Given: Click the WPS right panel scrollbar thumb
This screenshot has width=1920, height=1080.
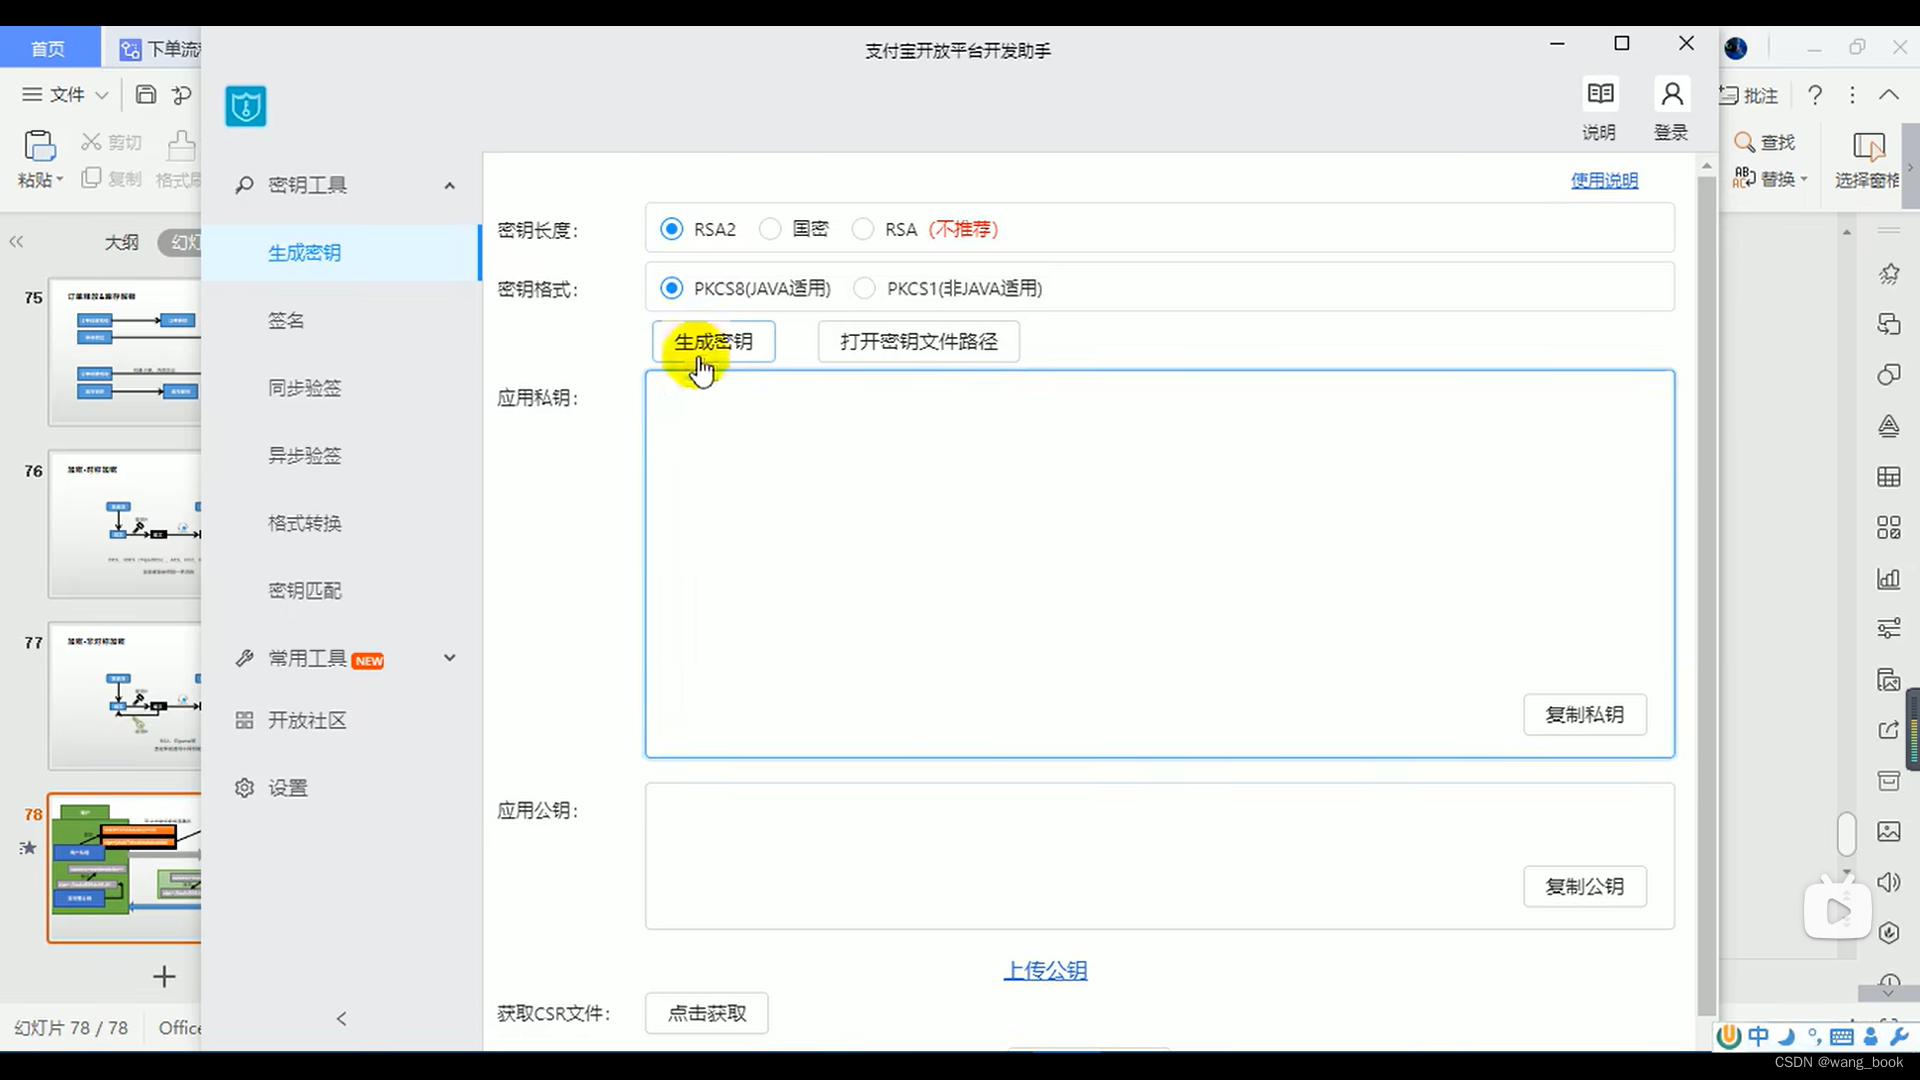Looking at the screenshot, I should coord(1847,834).
